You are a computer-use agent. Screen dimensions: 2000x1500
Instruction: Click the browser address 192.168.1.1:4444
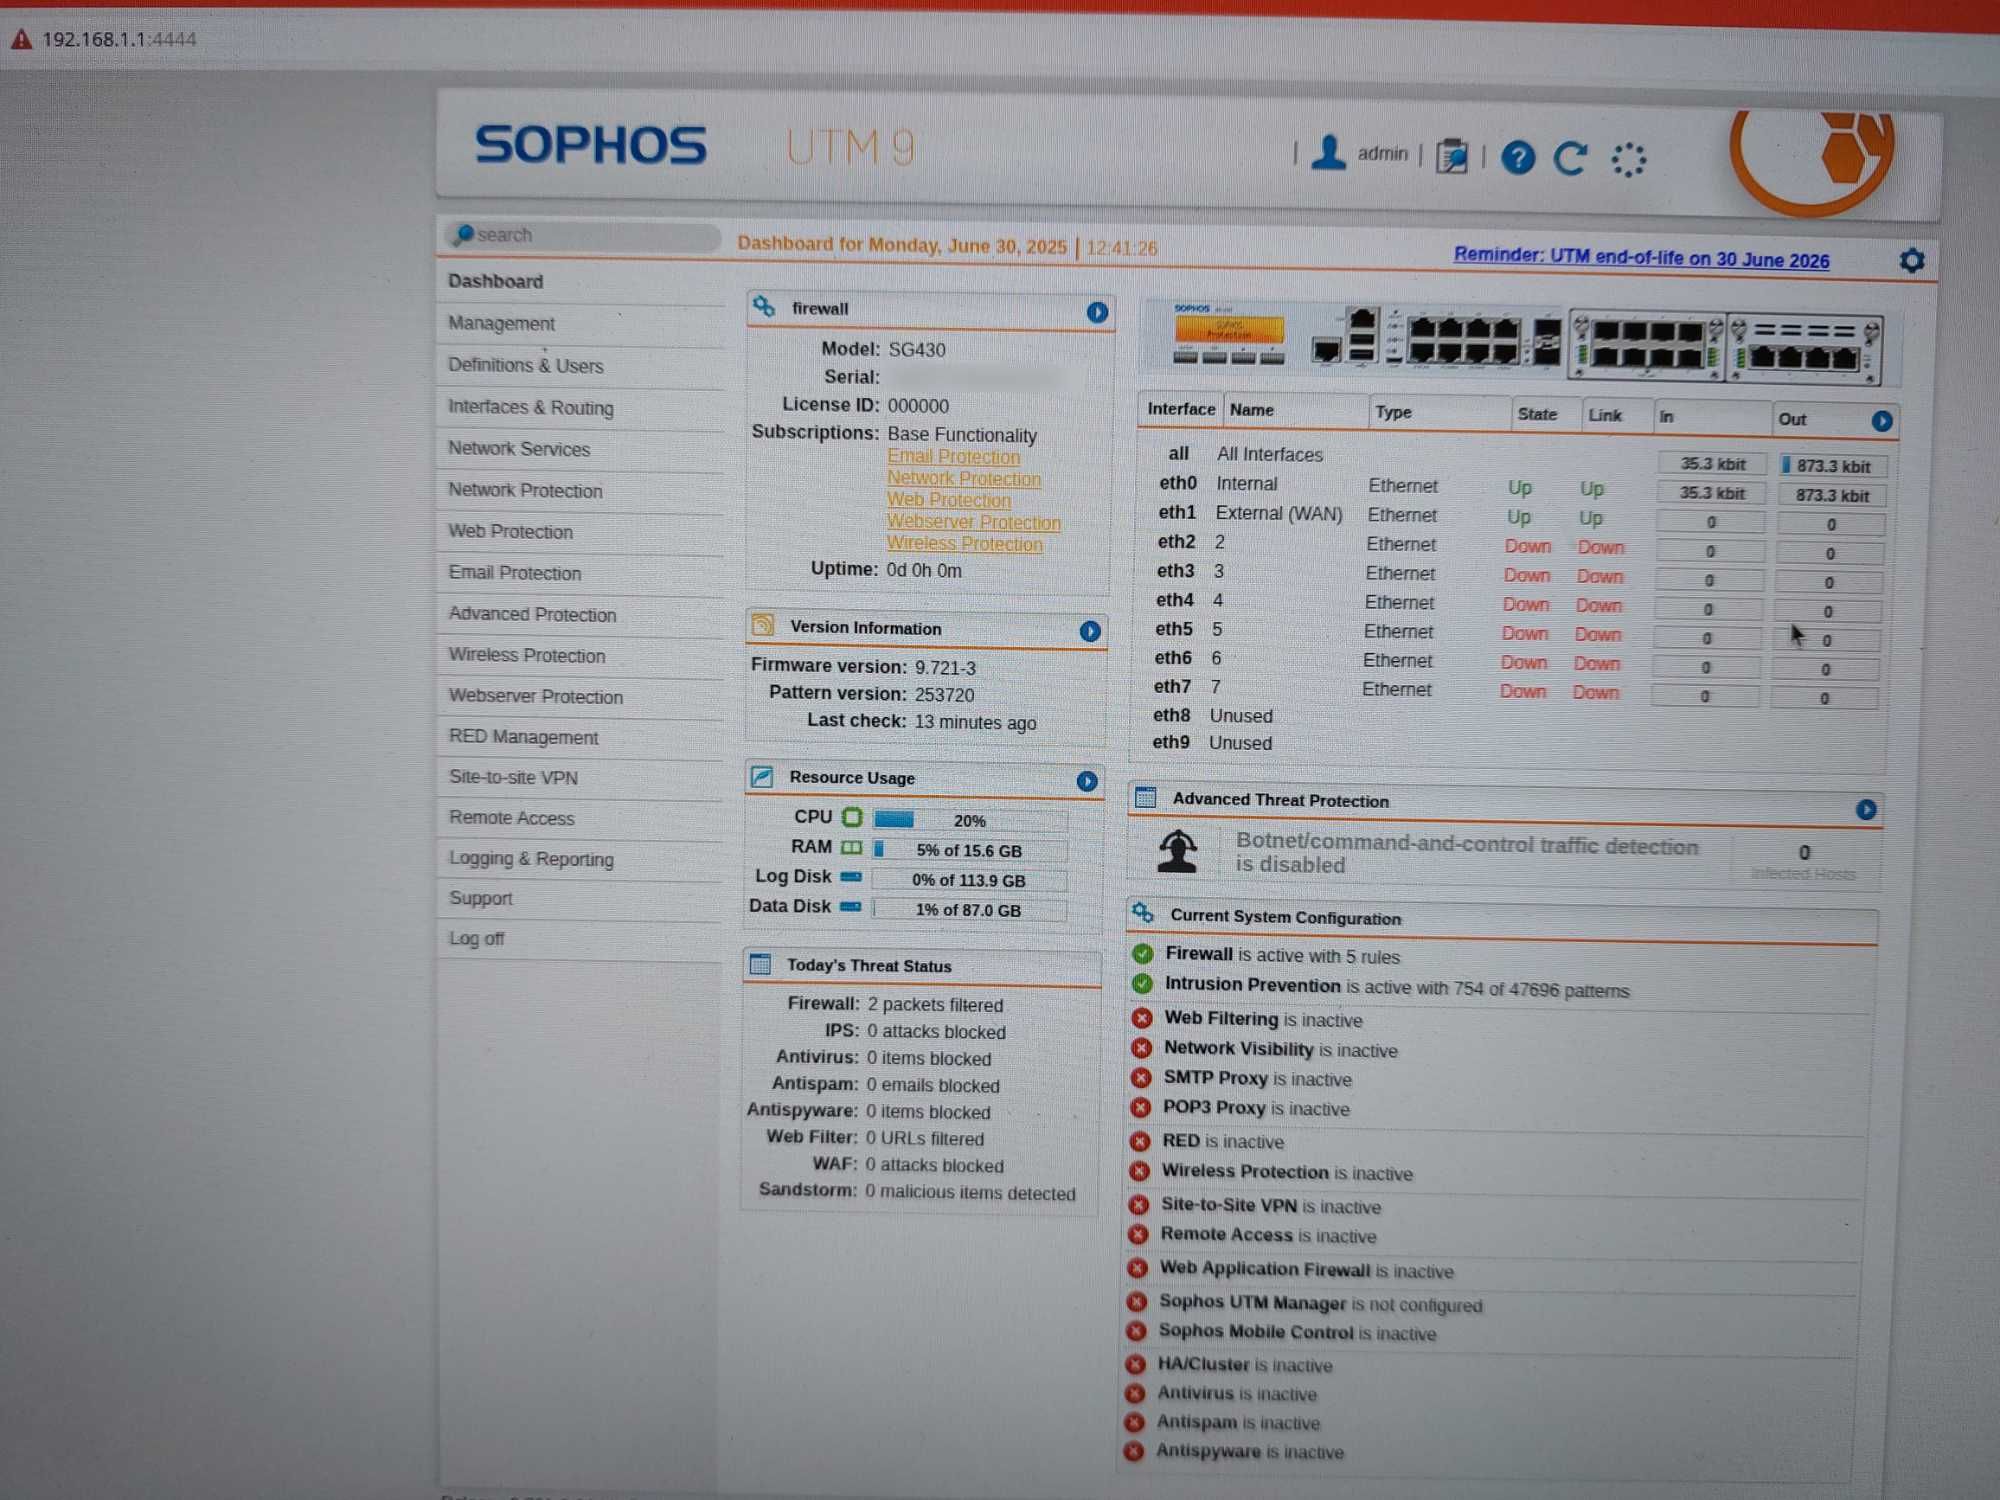(119, 40)
